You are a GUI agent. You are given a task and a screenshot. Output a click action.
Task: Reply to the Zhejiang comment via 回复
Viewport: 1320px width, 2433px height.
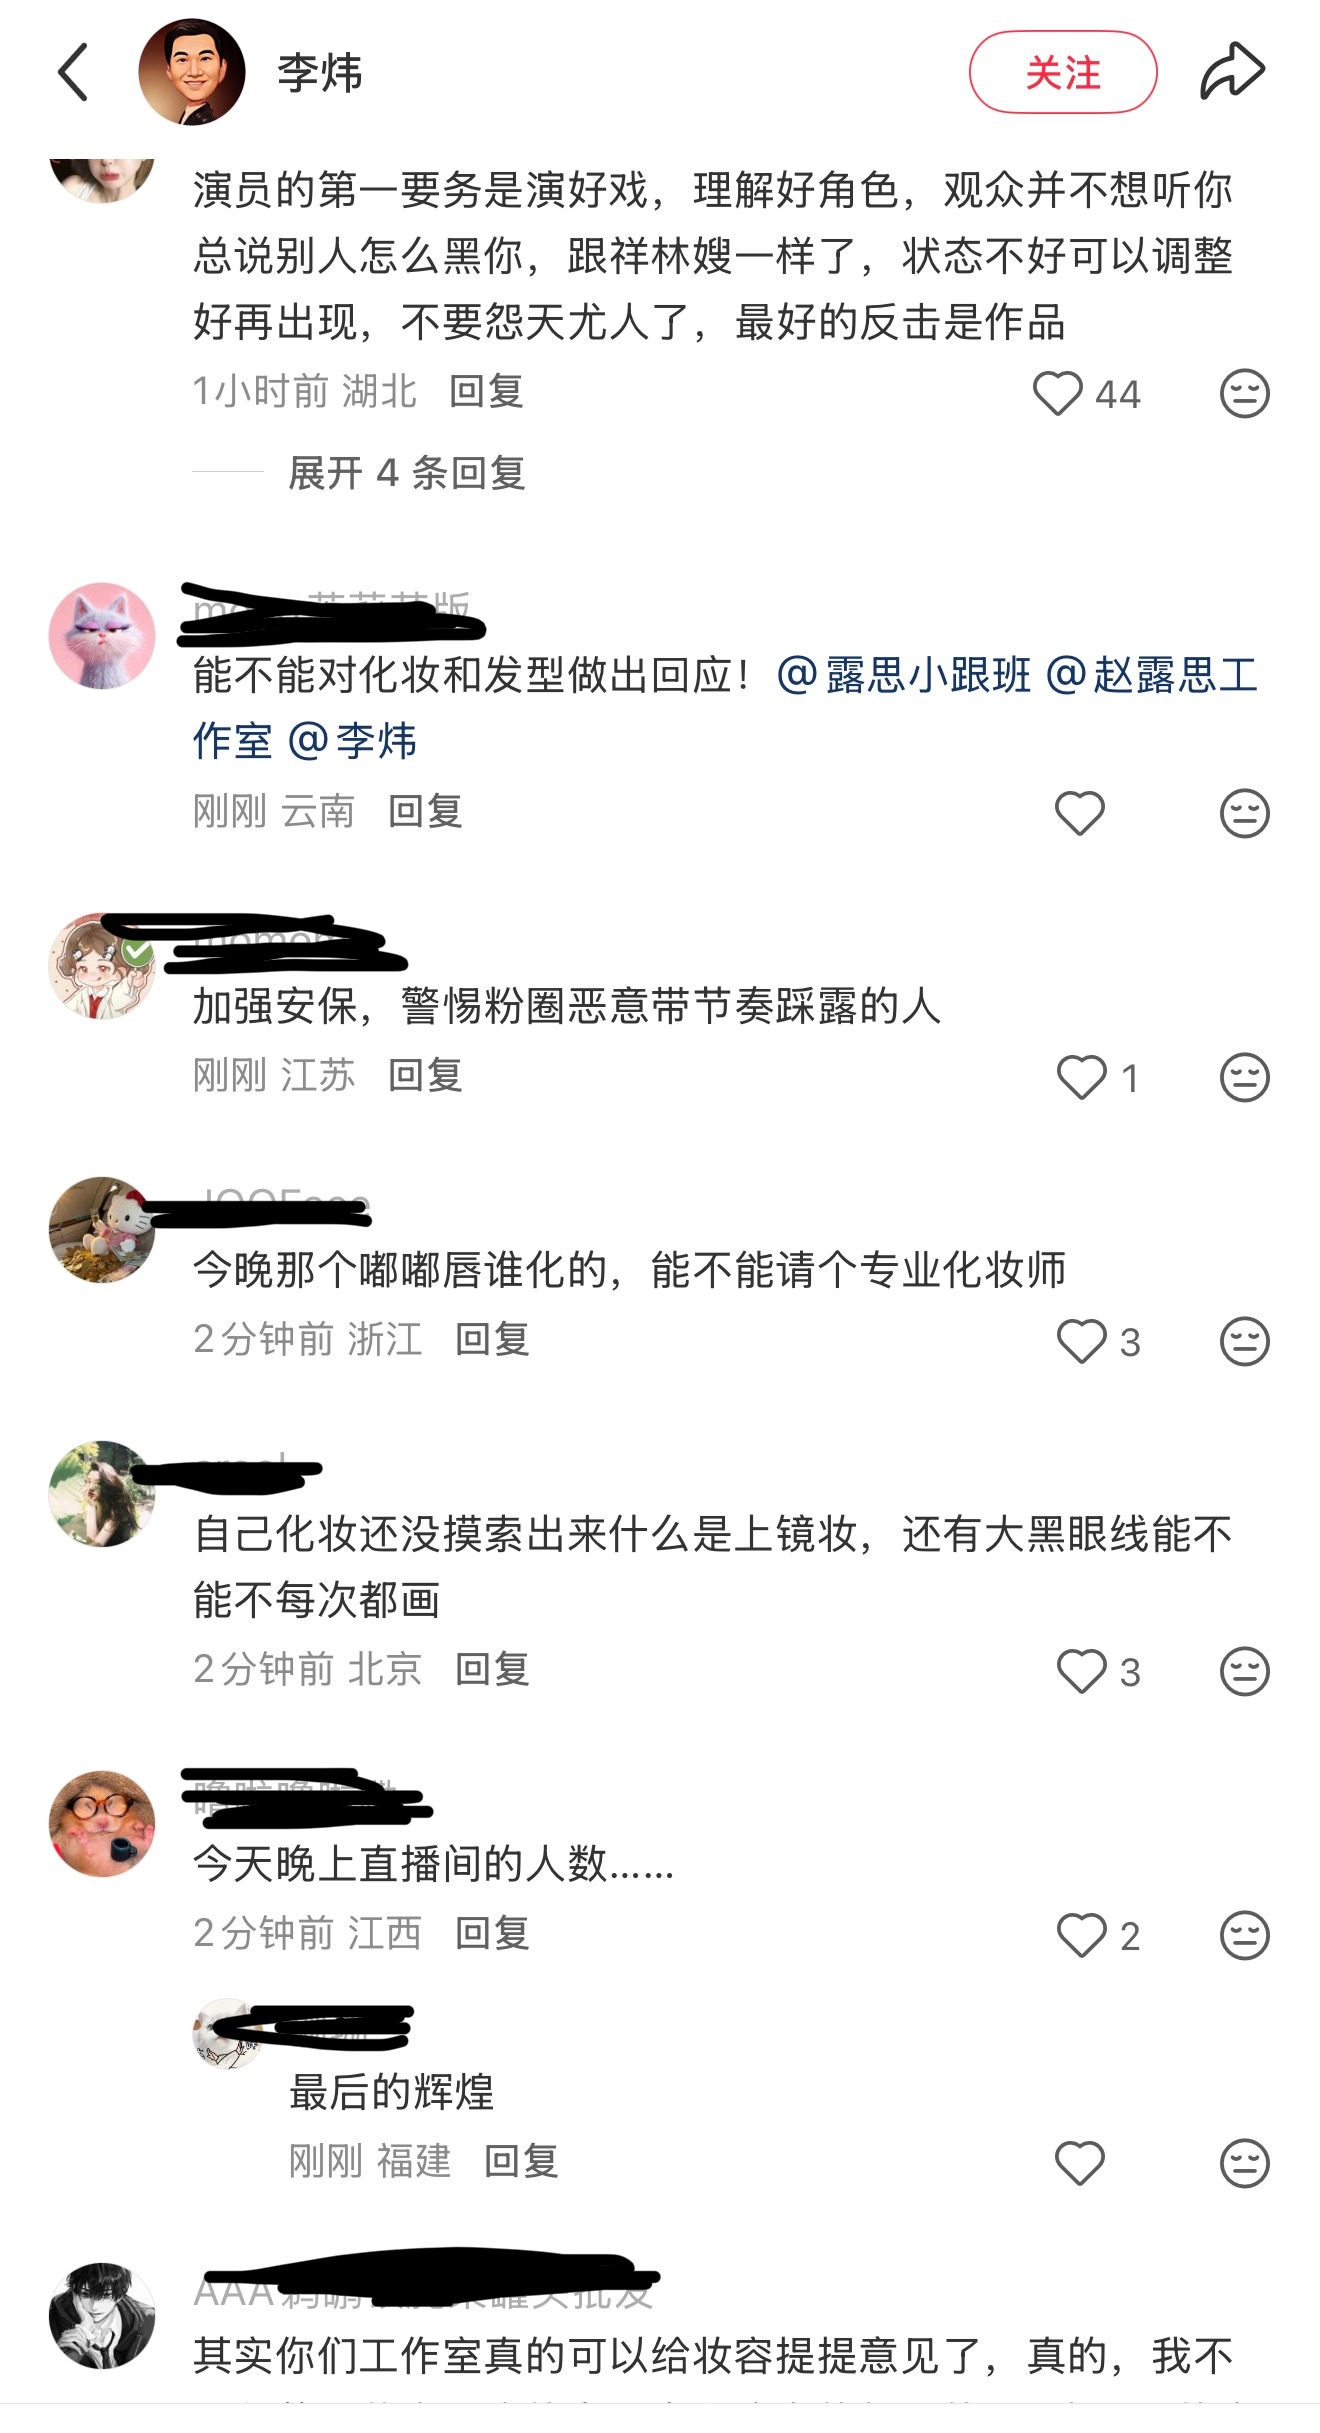pos(492,1339)
